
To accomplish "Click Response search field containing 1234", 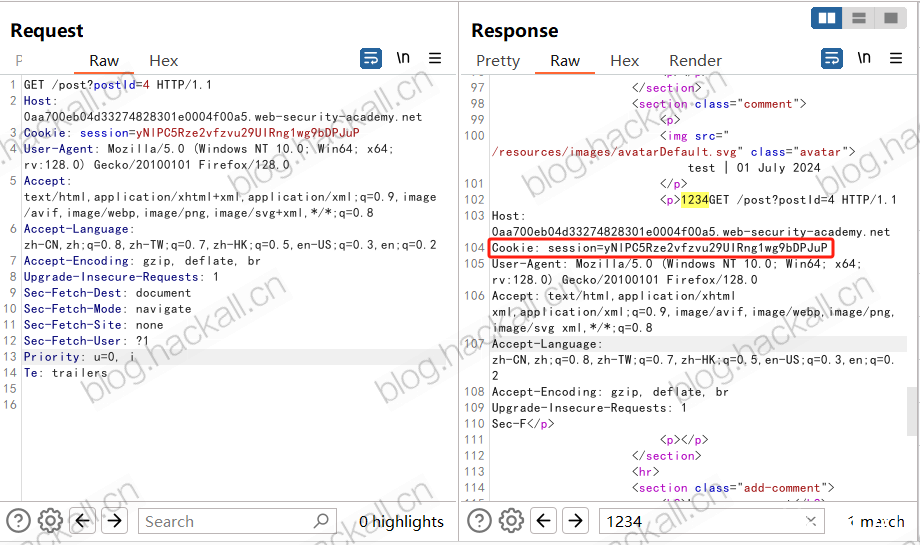I will 711,521.
